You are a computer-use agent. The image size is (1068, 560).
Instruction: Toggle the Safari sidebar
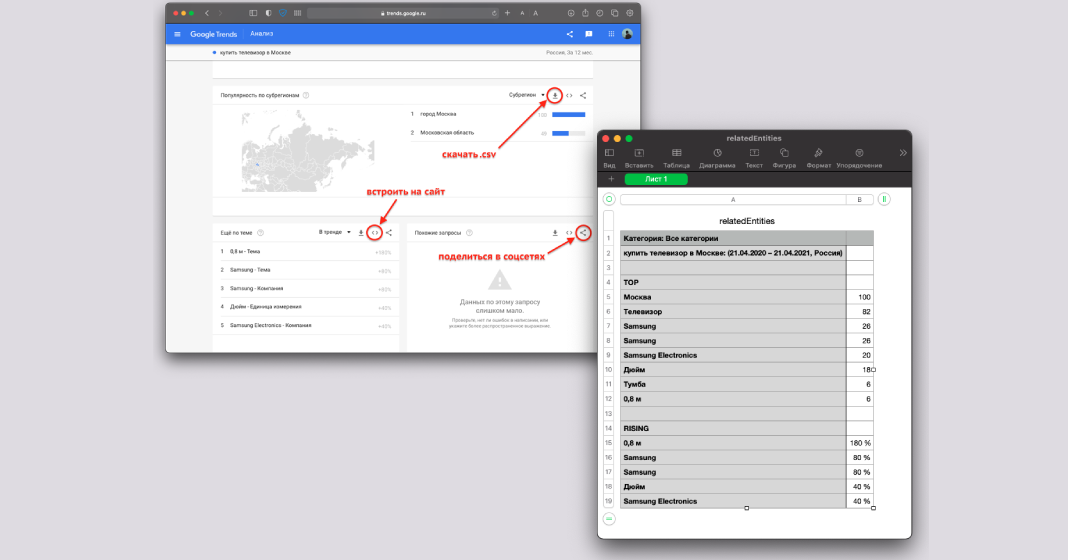pos(253,13)
